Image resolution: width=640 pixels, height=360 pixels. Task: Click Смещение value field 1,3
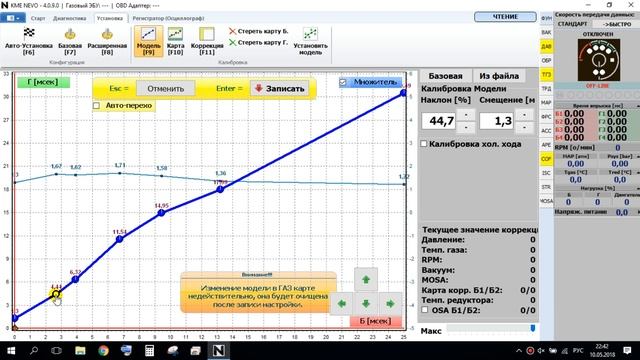pyautogui.click(x=496, y=121)
